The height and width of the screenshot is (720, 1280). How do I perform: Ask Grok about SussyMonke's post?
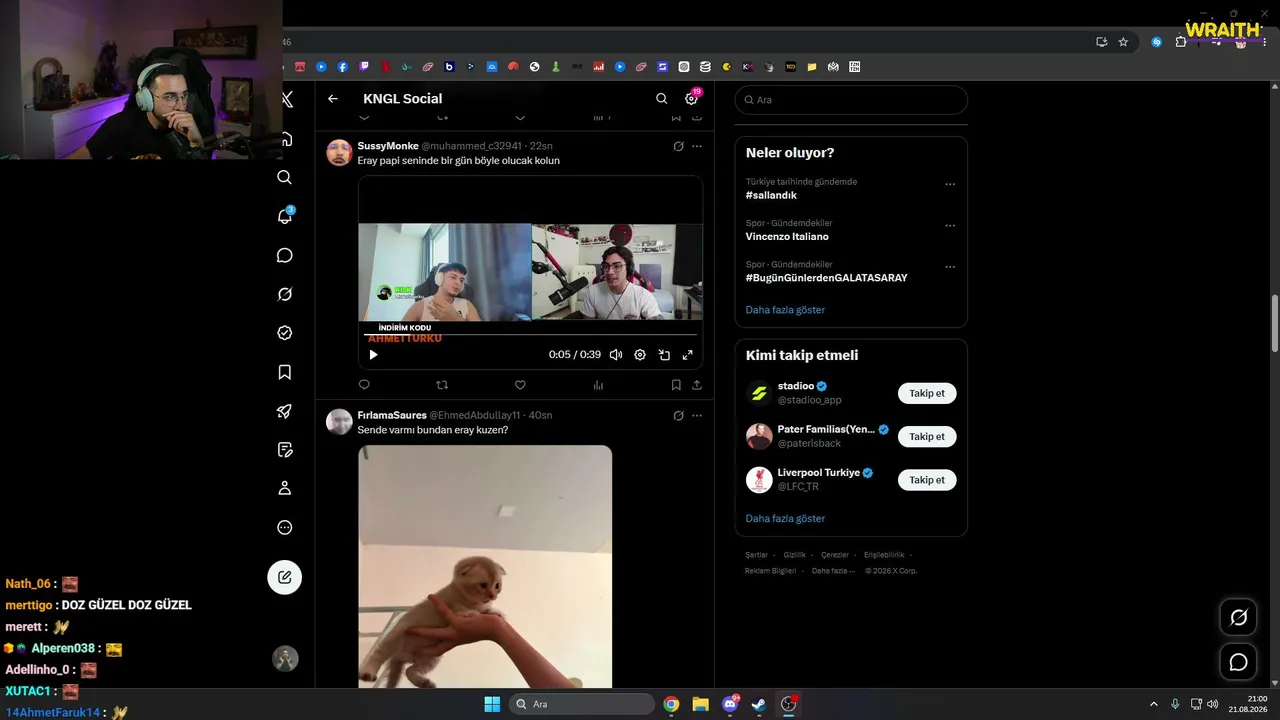pos(678,146)
